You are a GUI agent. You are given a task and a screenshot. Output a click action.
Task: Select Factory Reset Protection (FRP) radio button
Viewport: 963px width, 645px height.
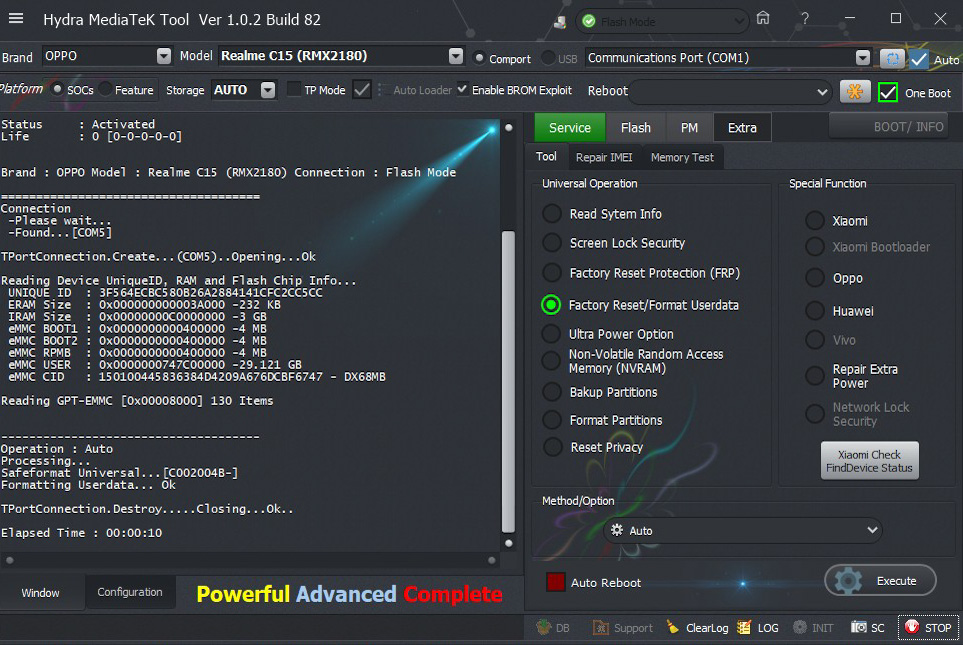pos(552,273)
